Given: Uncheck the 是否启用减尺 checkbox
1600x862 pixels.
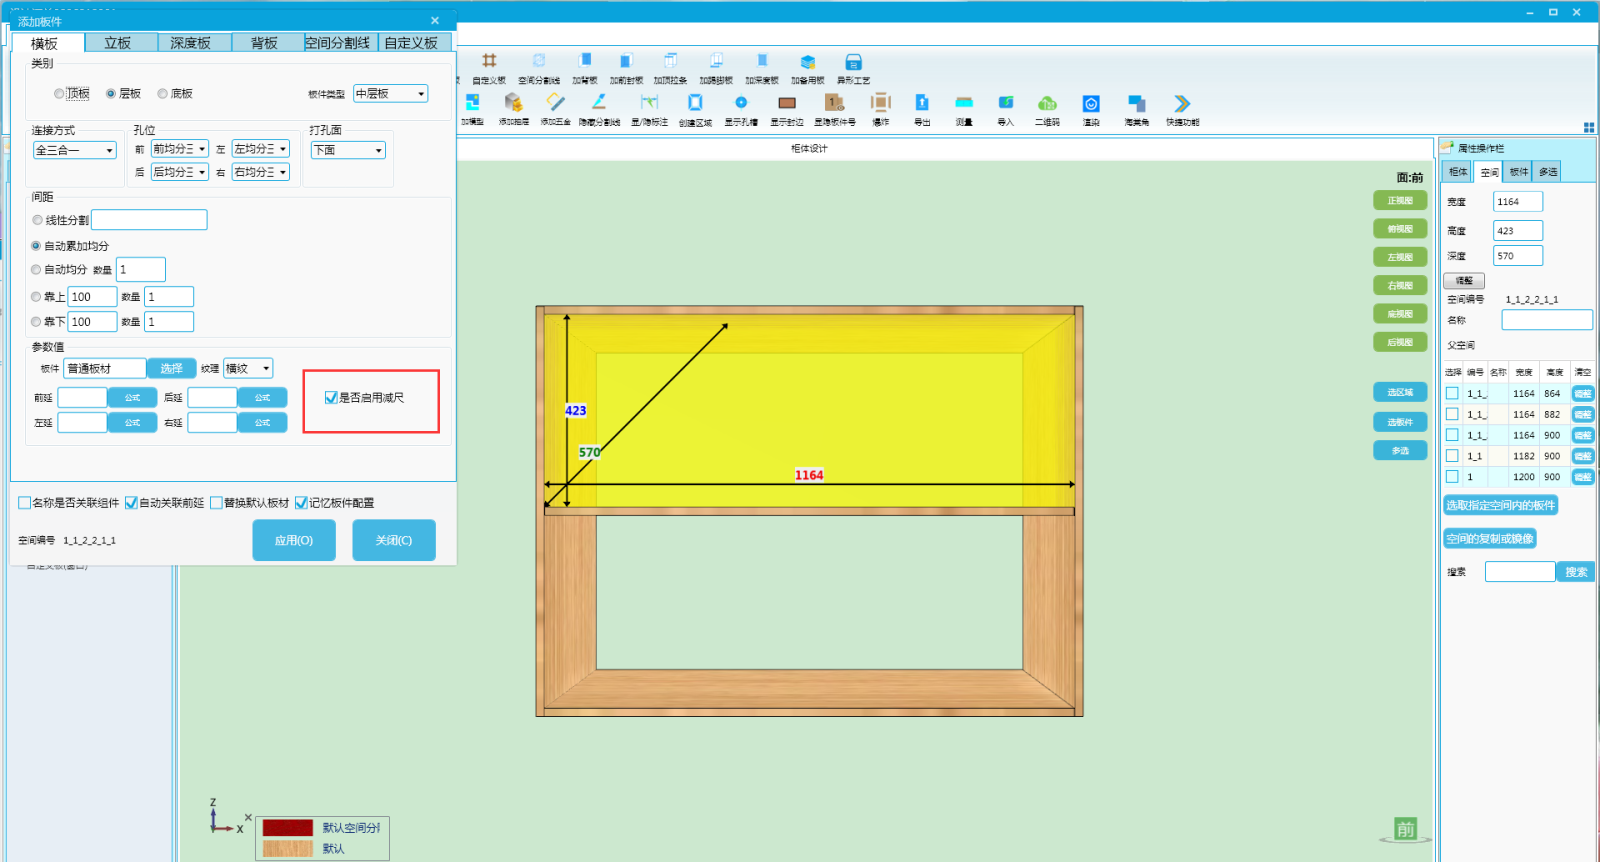Looking at the screenshot, I should [x=331, y=398].
